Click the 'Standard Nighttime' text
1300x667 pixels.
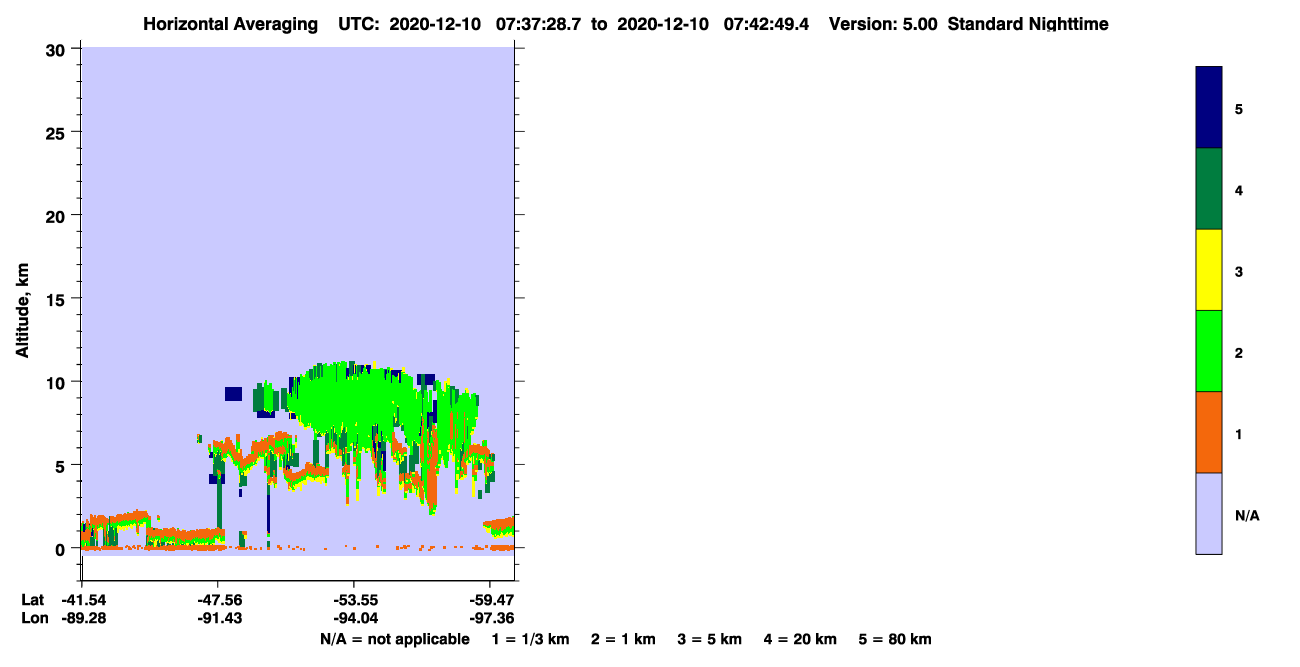click(1028, 24)
